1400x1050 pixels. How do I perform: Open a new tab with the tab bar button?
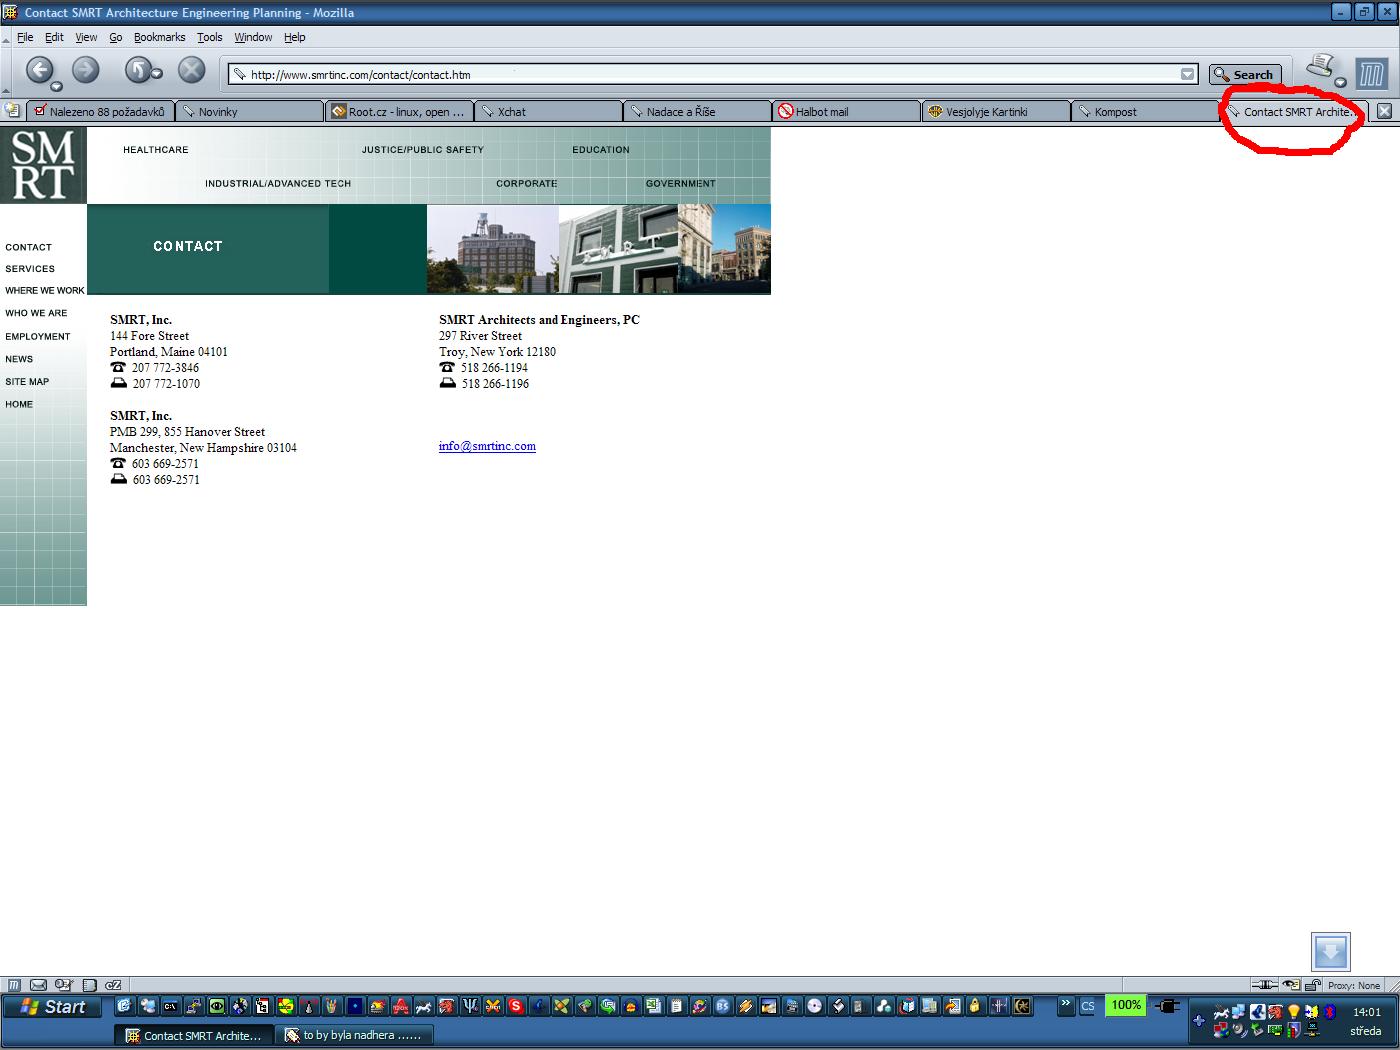point(12,111)
